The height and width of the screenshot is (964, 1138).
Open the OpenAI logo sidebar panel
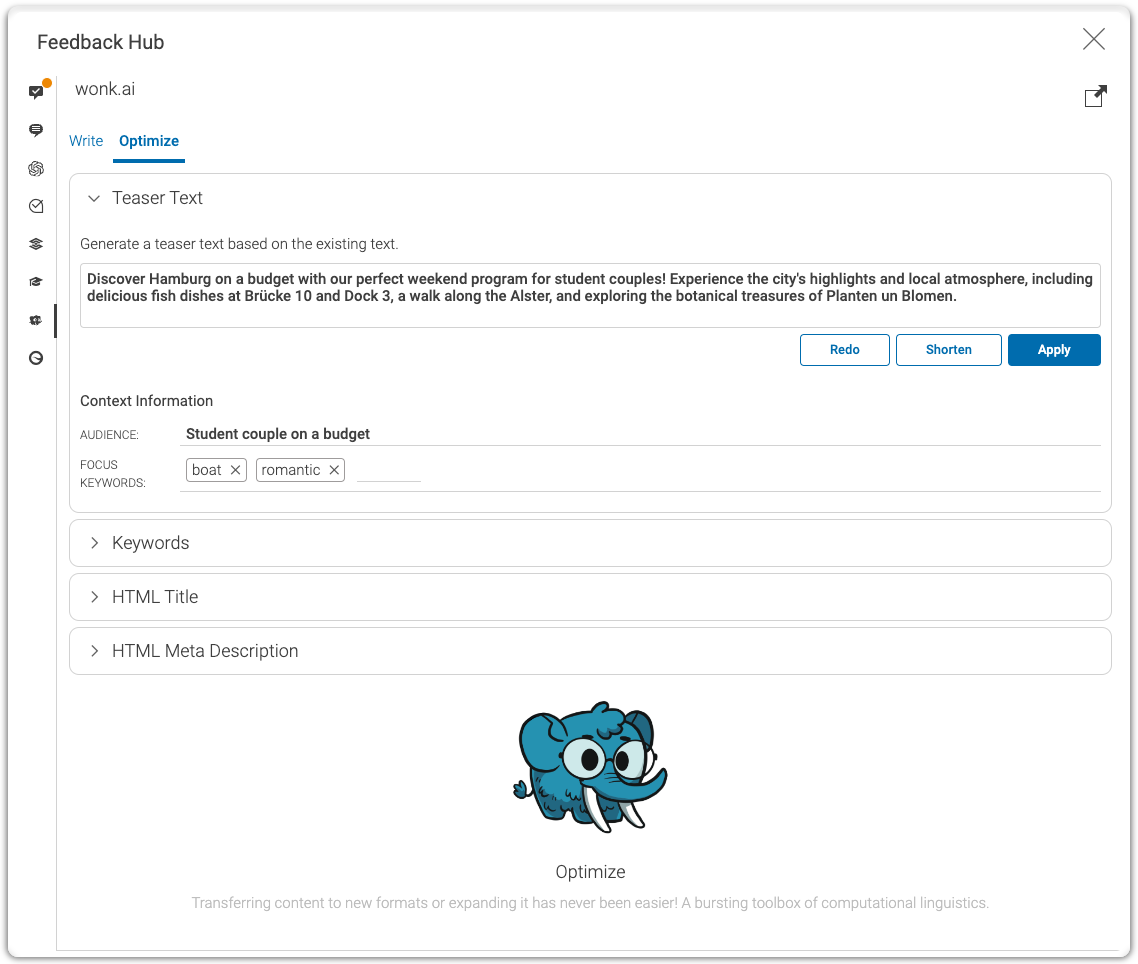36,168
